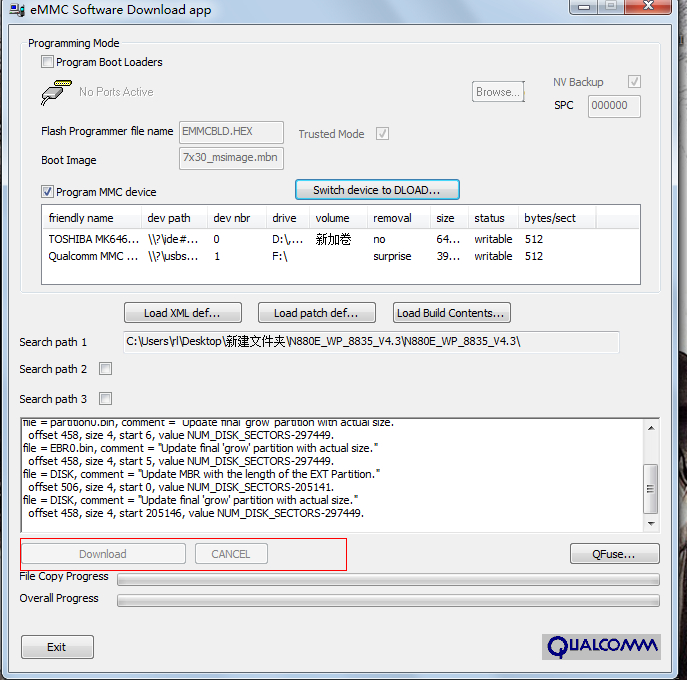
Task: Click the dev nbr column header
Action: click(x=237, y=218)
